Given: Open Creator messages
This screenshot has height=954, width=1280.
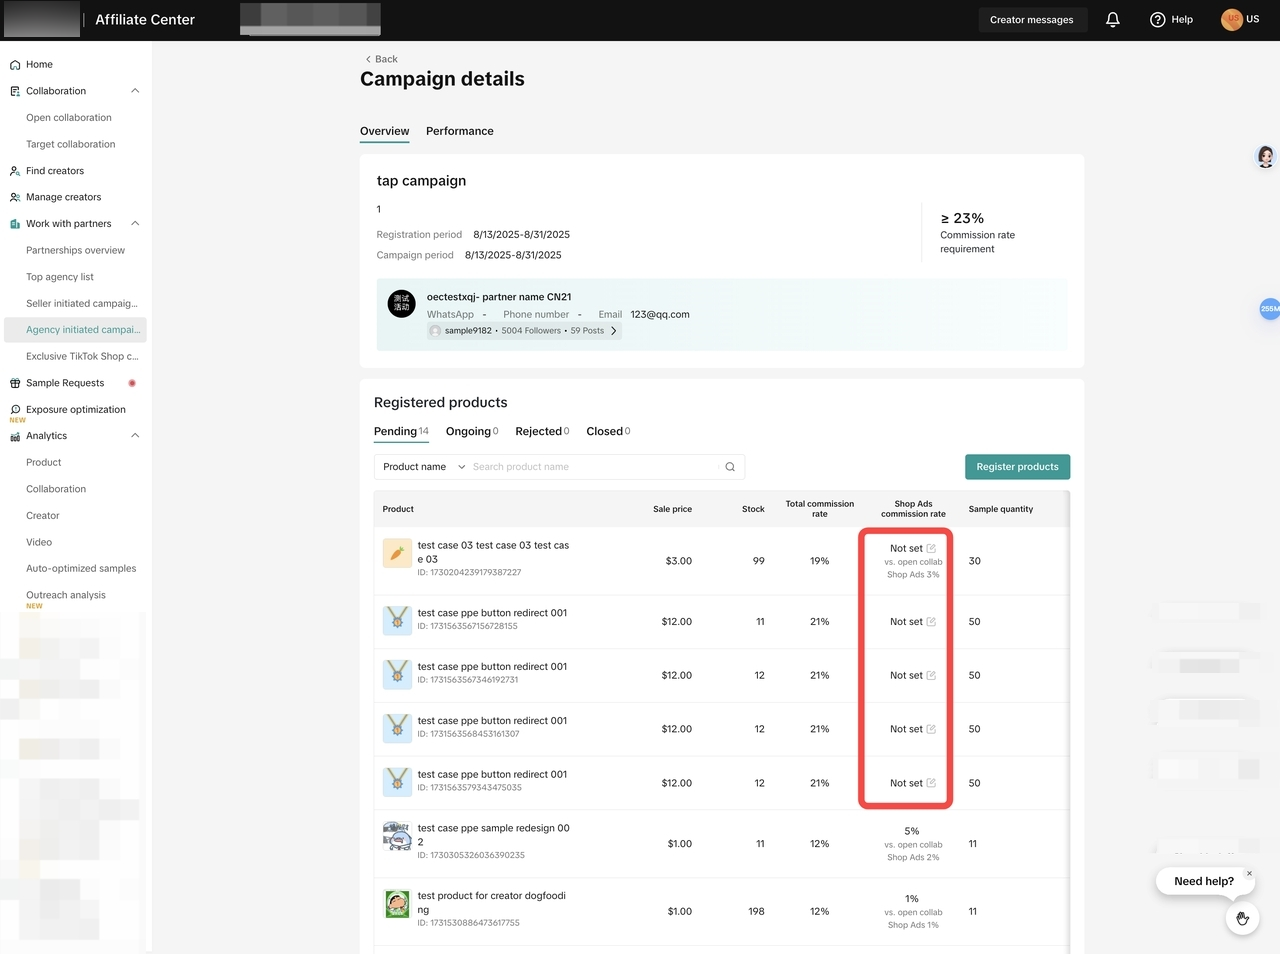Looking at the screenshot, I should (x=1031, y=20).
